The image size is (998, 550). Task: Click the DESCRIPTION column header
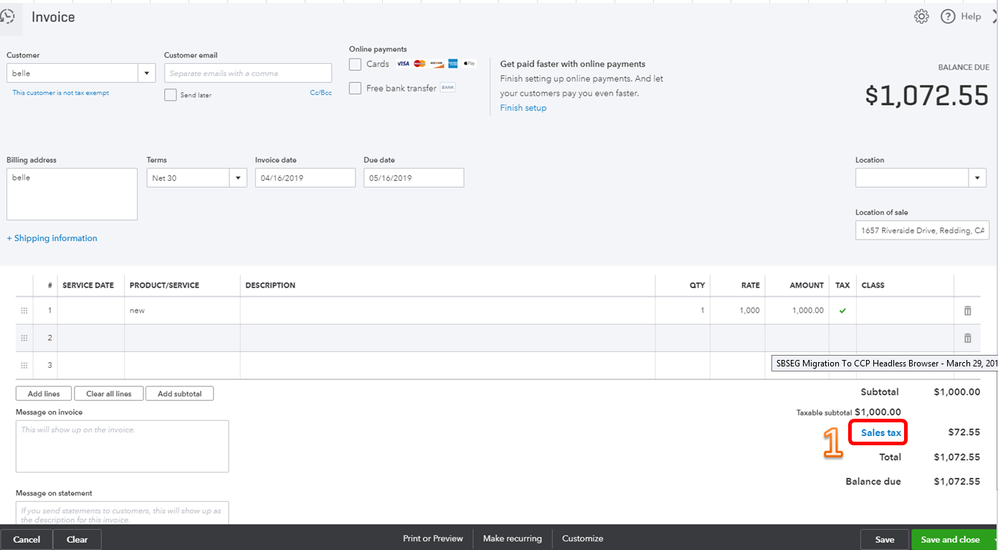tap(271, 285)
